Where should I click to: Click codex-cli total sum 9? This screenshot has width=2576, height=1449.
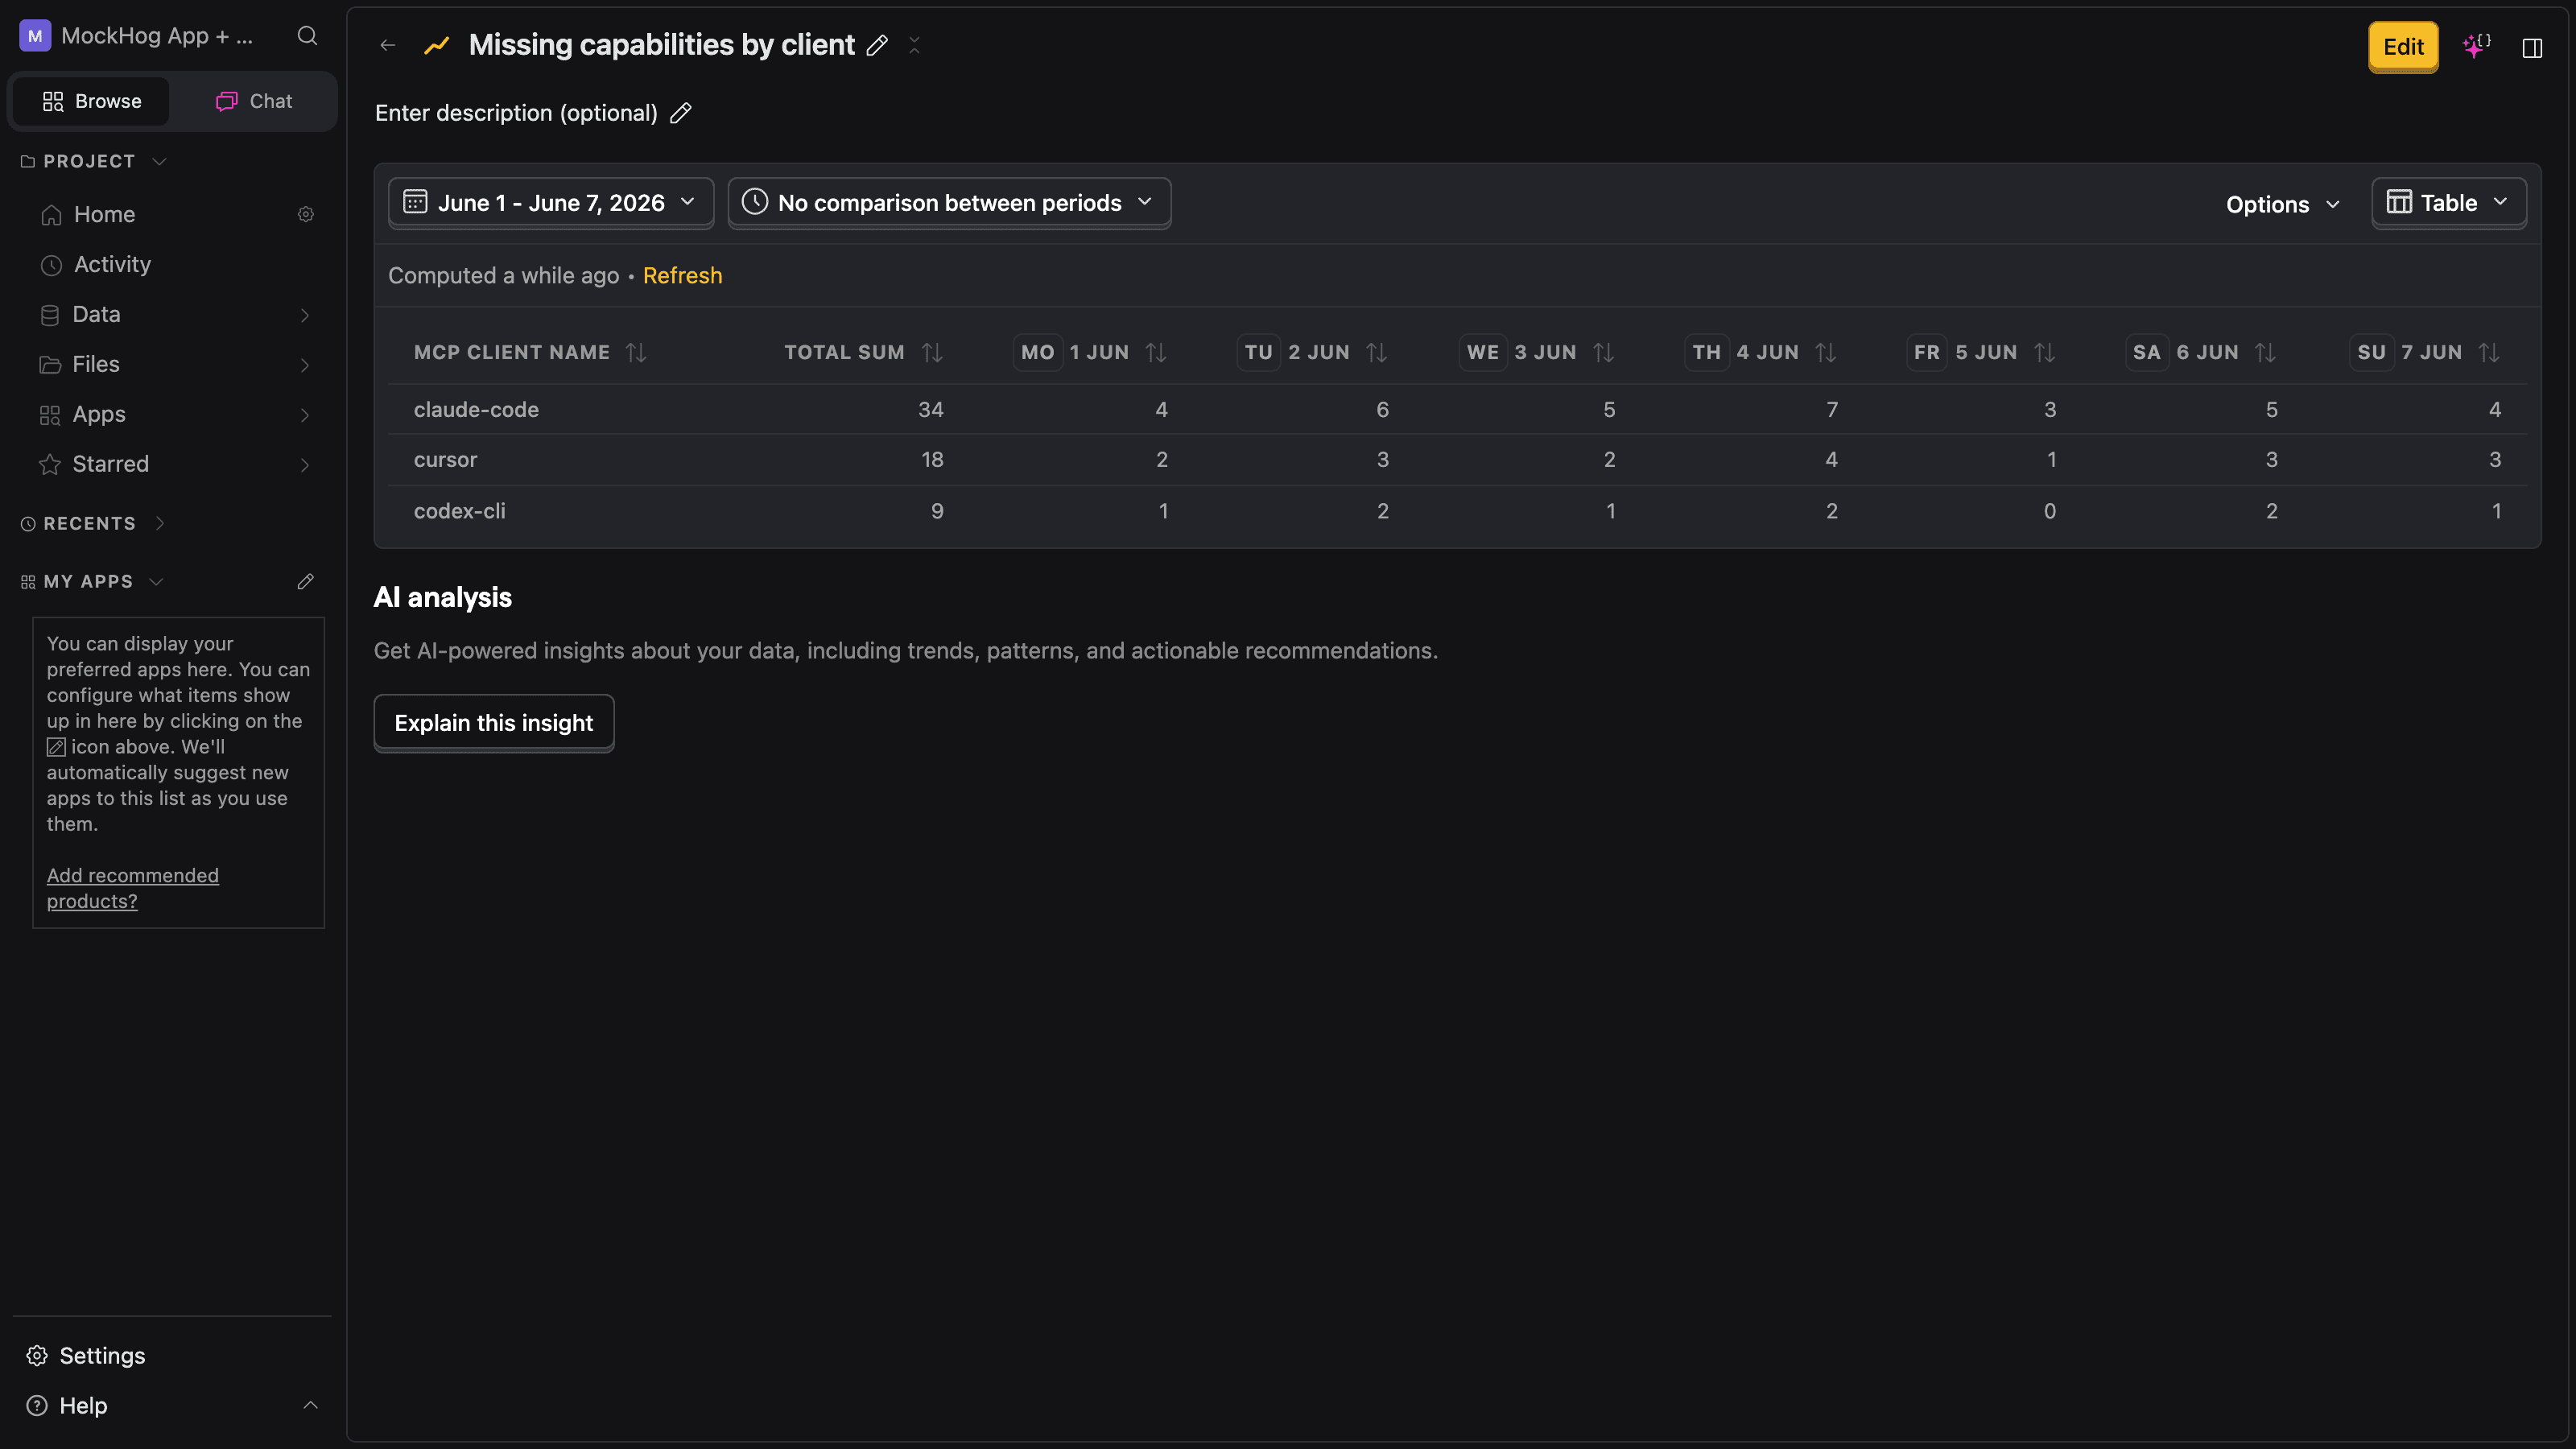click(x=937, y=511)
